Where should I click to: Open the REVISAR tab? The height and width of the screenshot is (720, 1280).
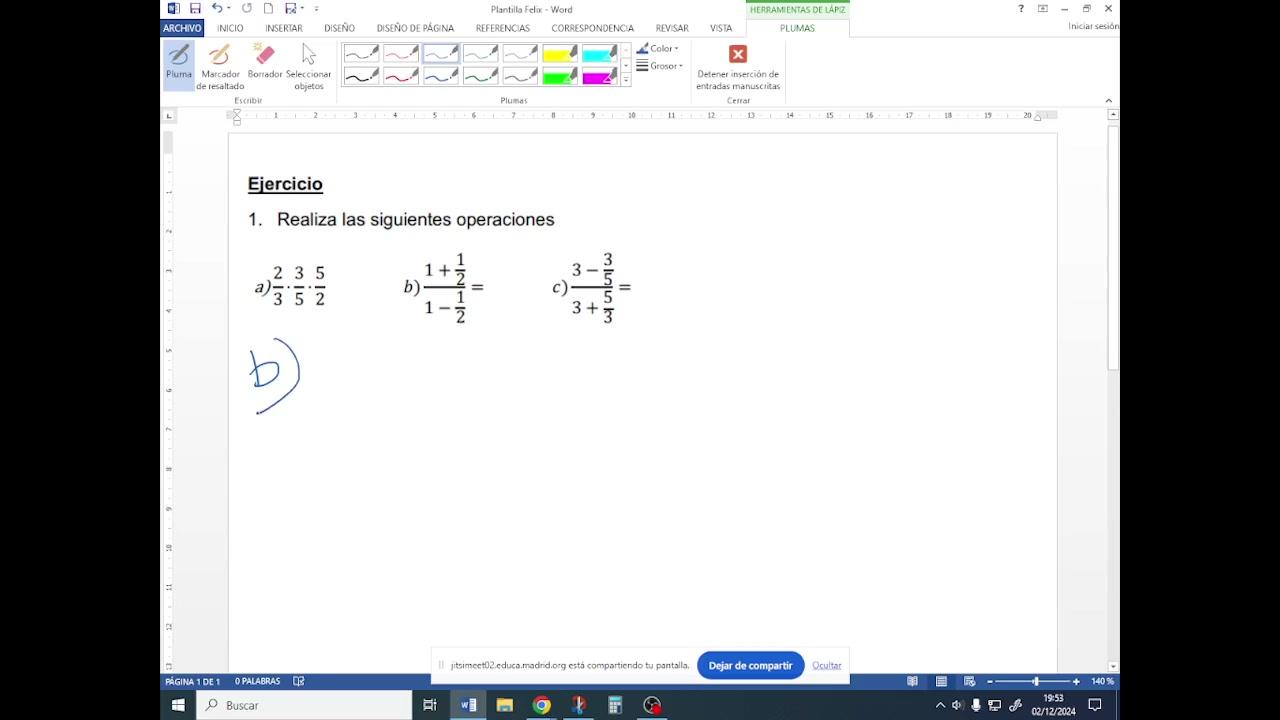pyautogui.click(x=672, y=28)
